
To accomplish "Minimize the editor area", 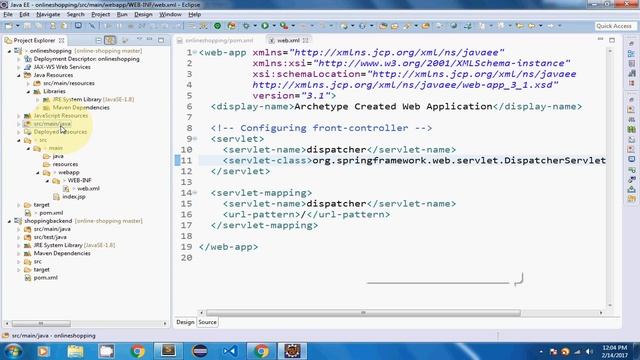I will [x=600, y=39].
